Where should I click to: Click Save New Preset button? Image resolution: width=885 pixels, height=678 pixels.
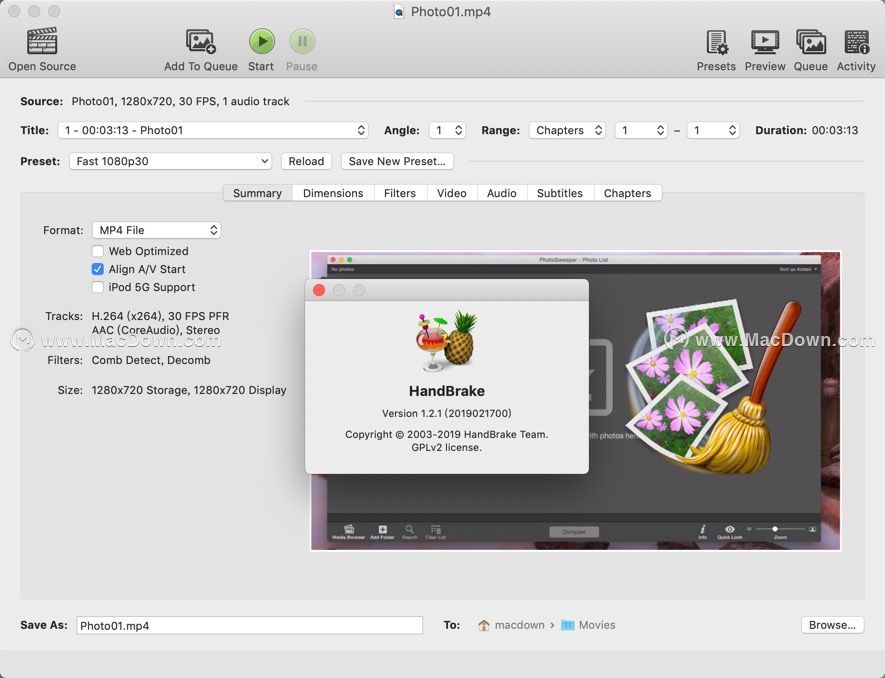[x=397, y=161]
